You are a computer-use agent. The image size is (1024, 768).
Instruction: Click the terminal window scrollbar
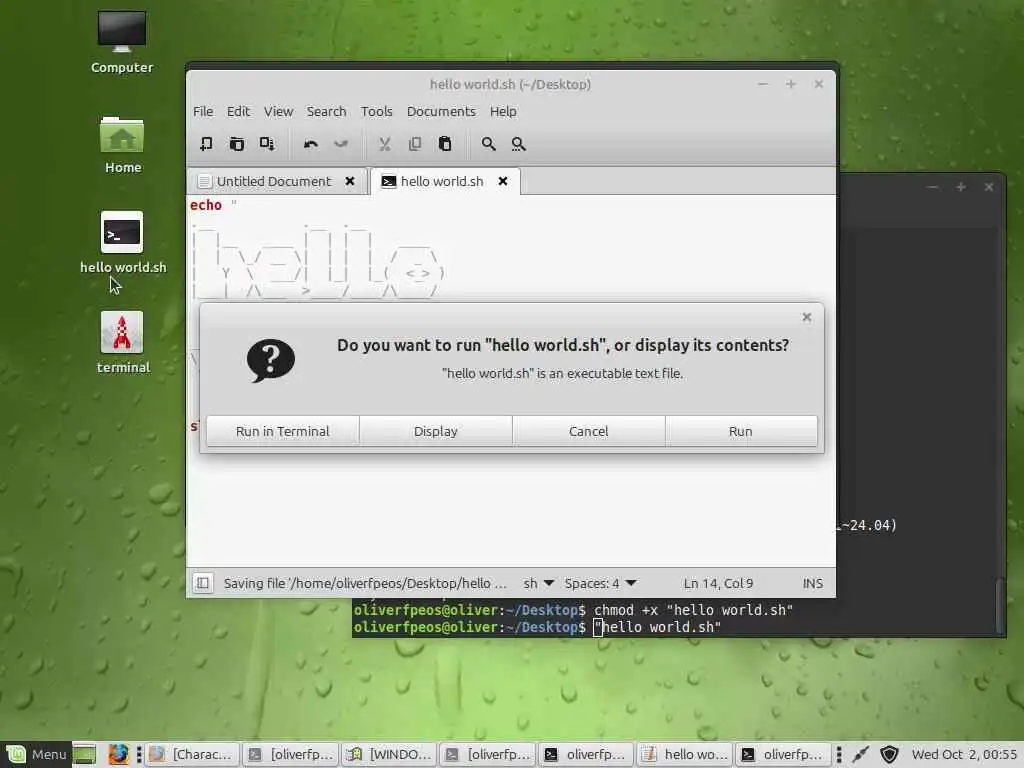(x=1000, y=605)
